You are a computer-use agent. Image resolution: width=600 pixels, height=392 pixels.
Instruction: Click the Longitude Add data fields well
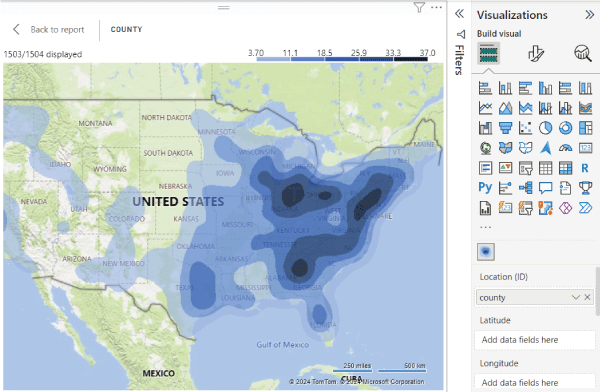pyautogui.click(x=535, y=382)
